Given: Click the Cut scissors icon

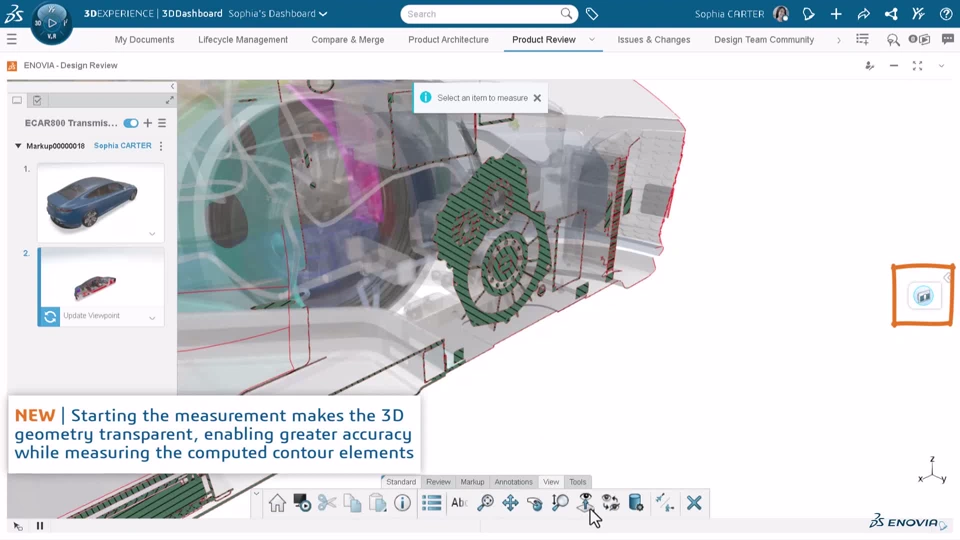Looking at the screenshot, I should (327, 503).
